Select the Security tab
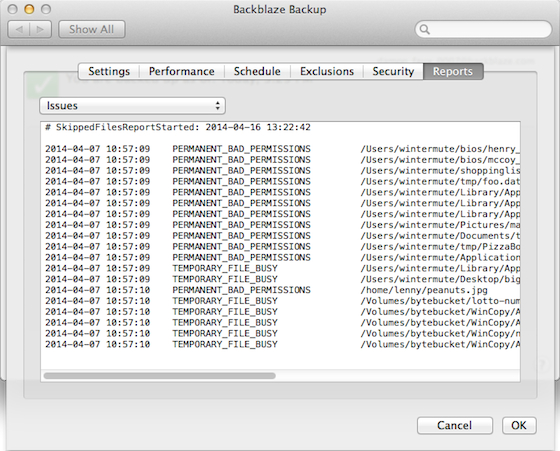Viewport: 560px width, 451px height. [x=393, y=71]
